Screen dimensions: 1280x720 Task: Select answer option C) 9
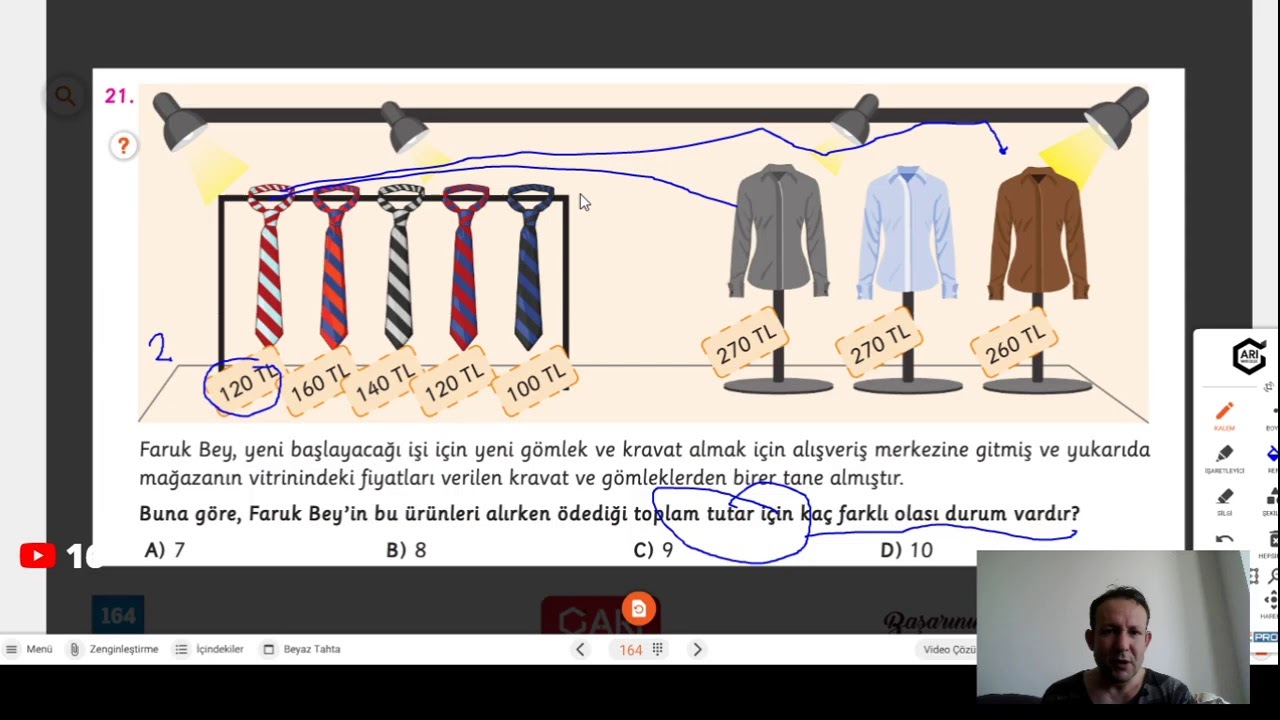pyautogui.click(x=653, y=550)
